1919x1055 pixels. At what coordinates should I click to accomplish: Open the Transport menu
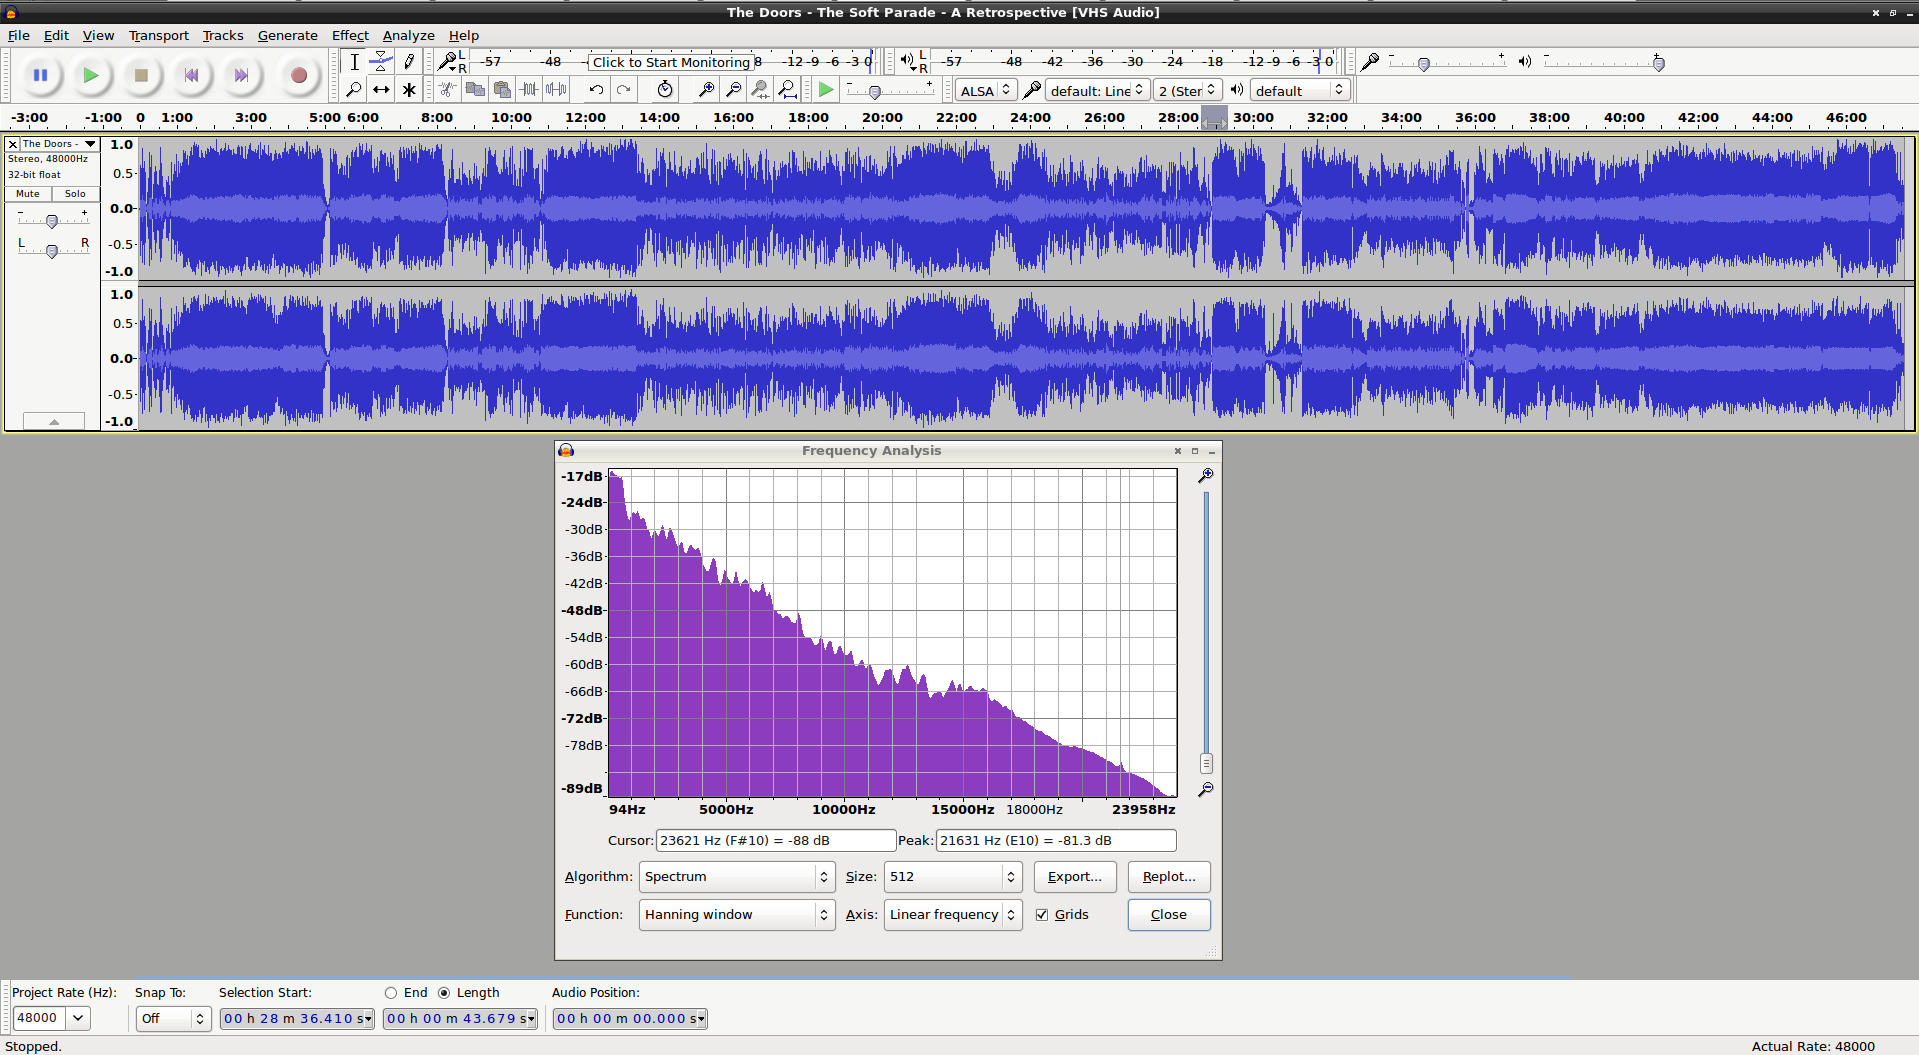pos(158,35)
